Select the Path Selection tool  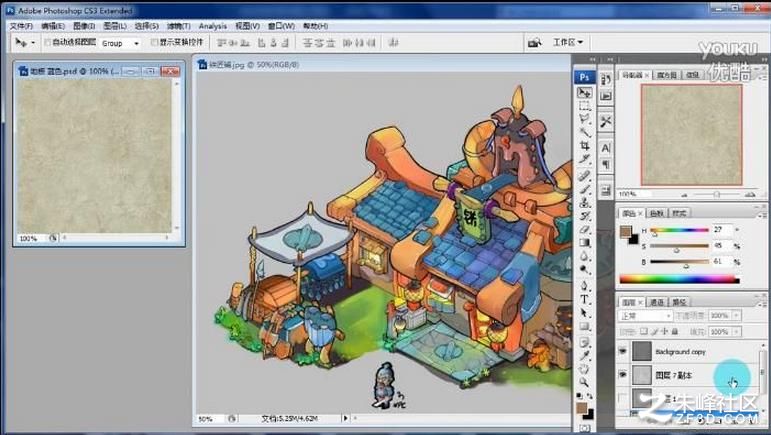(x=584, y=313)
